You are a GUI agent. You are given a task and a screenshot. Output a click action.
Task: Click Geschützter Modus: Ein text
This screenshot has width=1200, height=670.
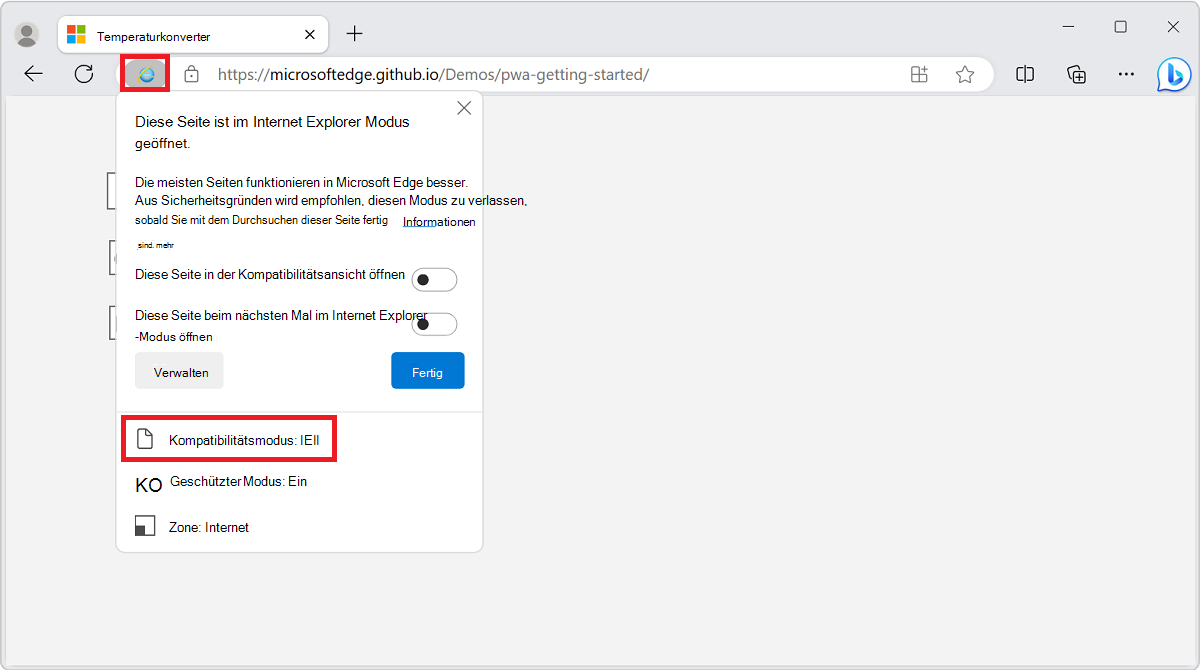[x=239, y=482]
